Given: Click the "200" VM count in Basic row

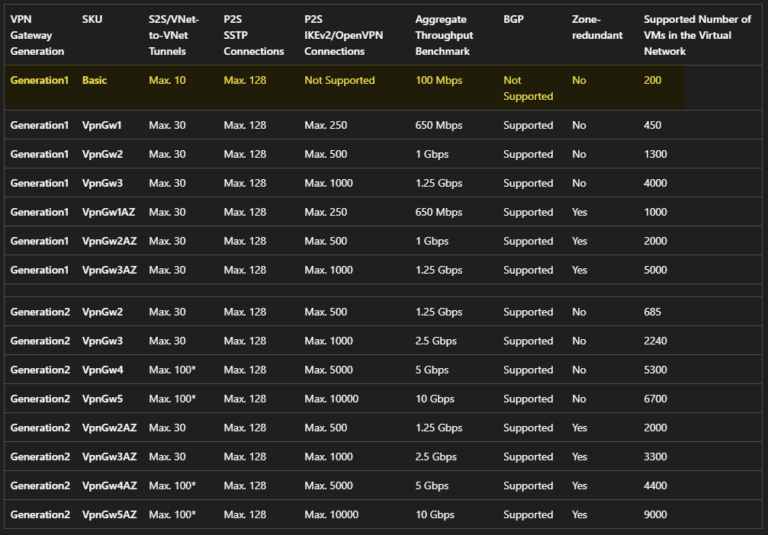Looking at the screenshot, I should (x=652, y=80).
